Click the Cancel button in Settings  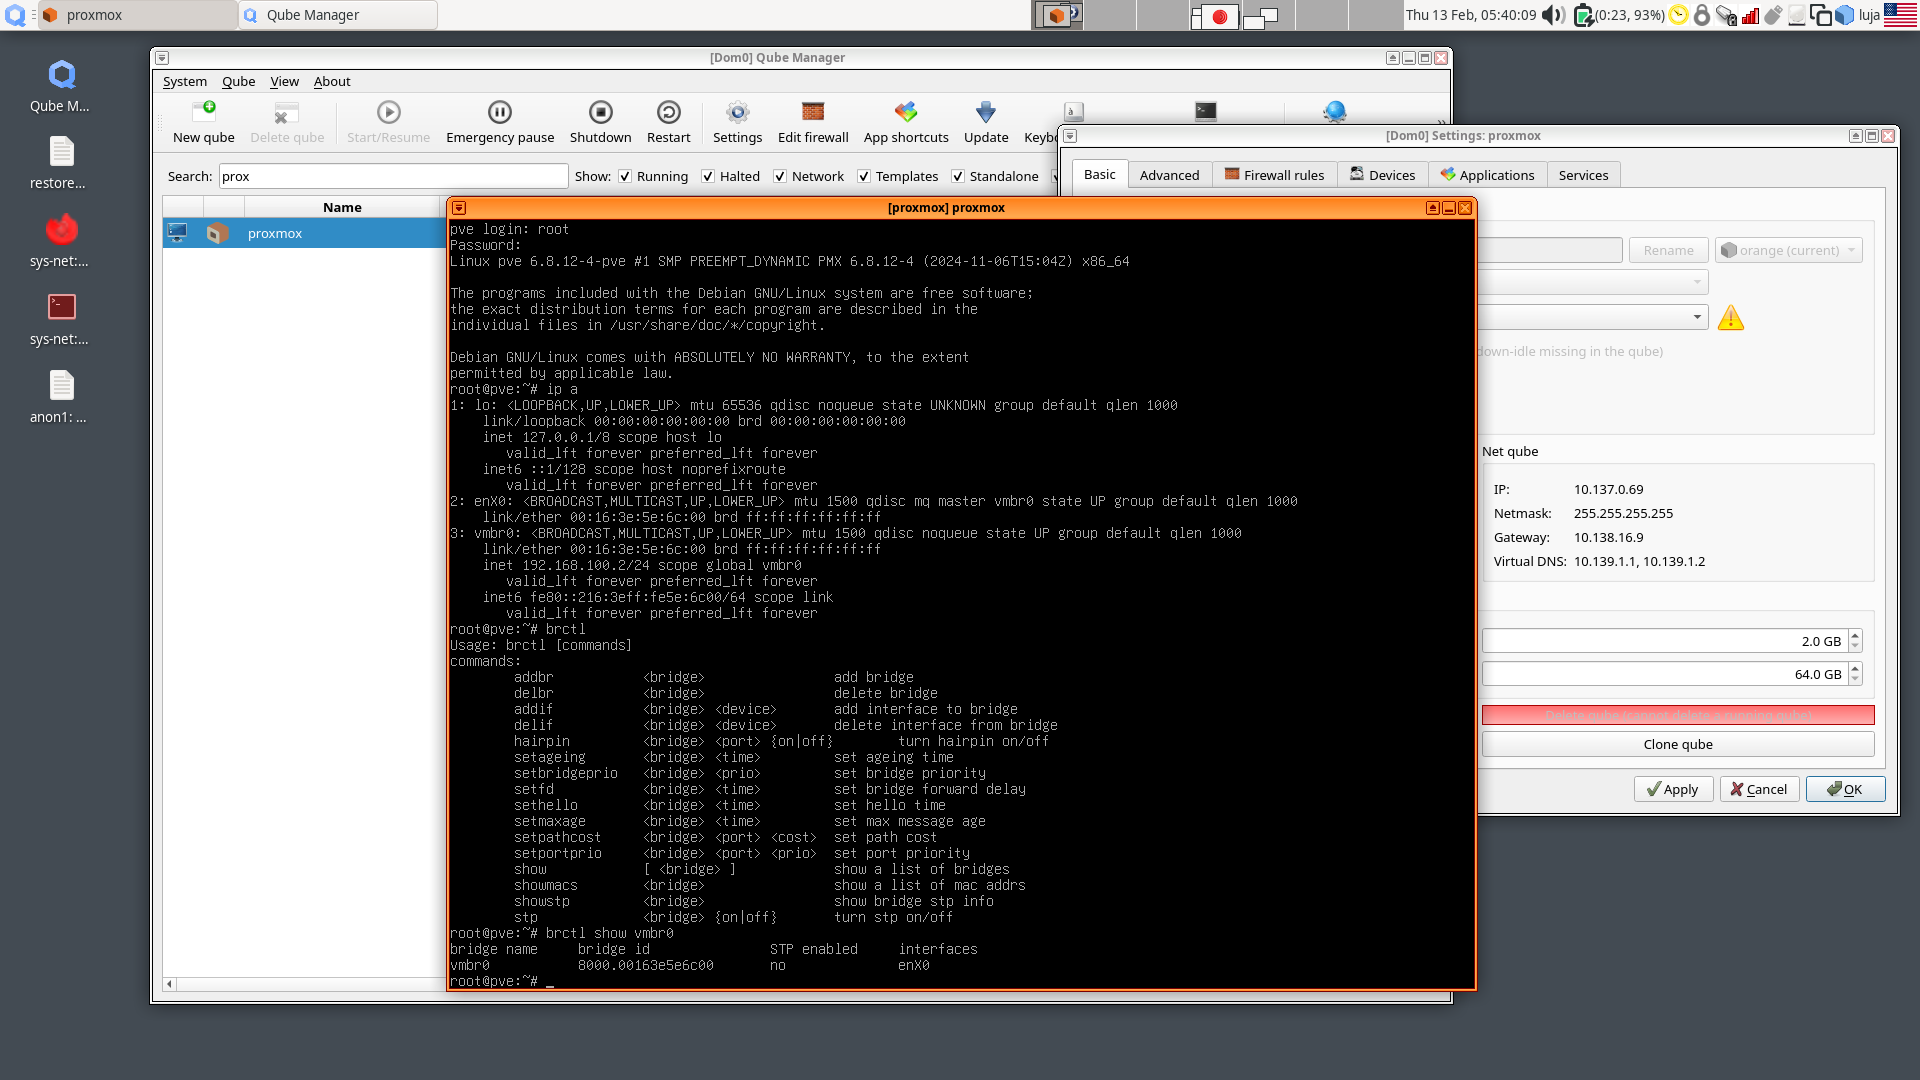pyautogui.click(x=1759, y=789)
